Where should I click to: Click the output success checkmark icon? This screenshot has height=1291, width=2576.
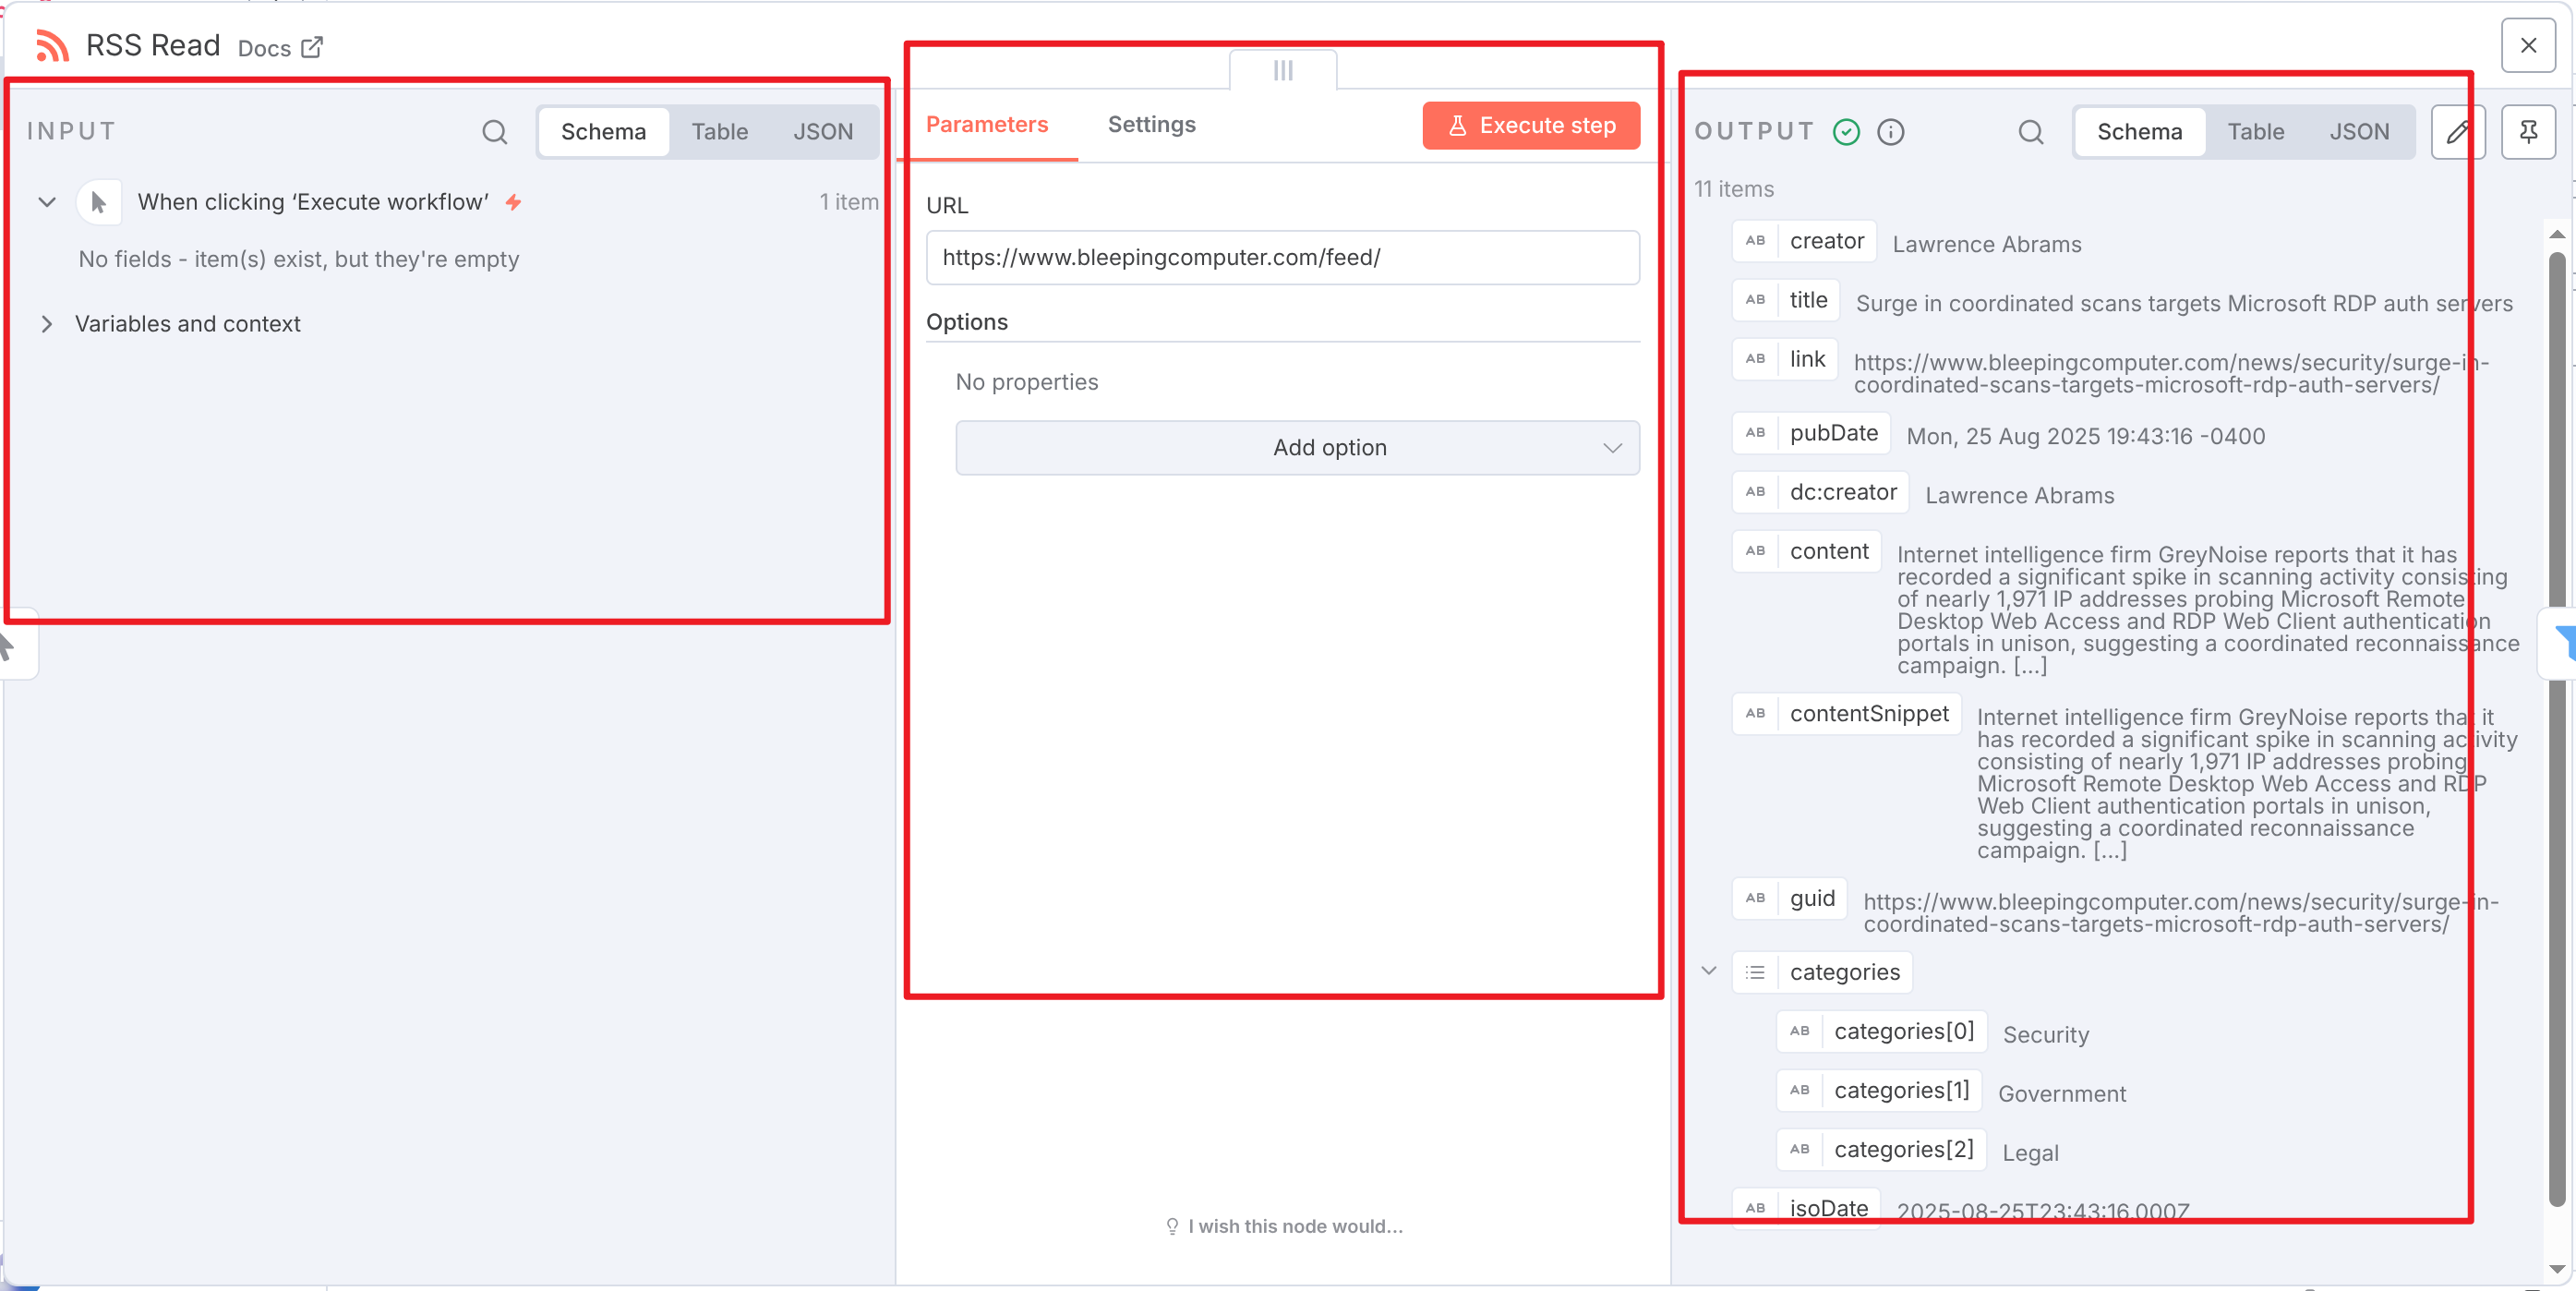point(1846,132)
